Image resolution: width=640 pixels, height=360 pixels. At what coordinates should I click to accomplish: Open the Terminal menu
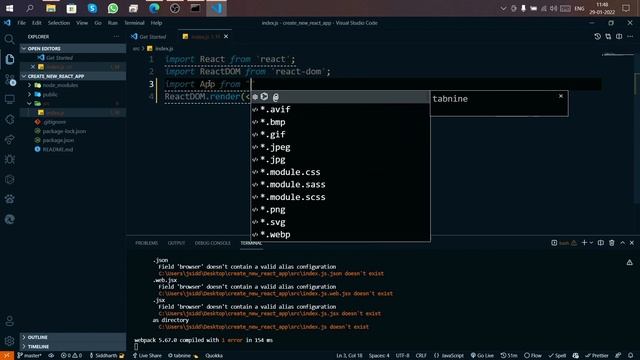coord(134,23)
